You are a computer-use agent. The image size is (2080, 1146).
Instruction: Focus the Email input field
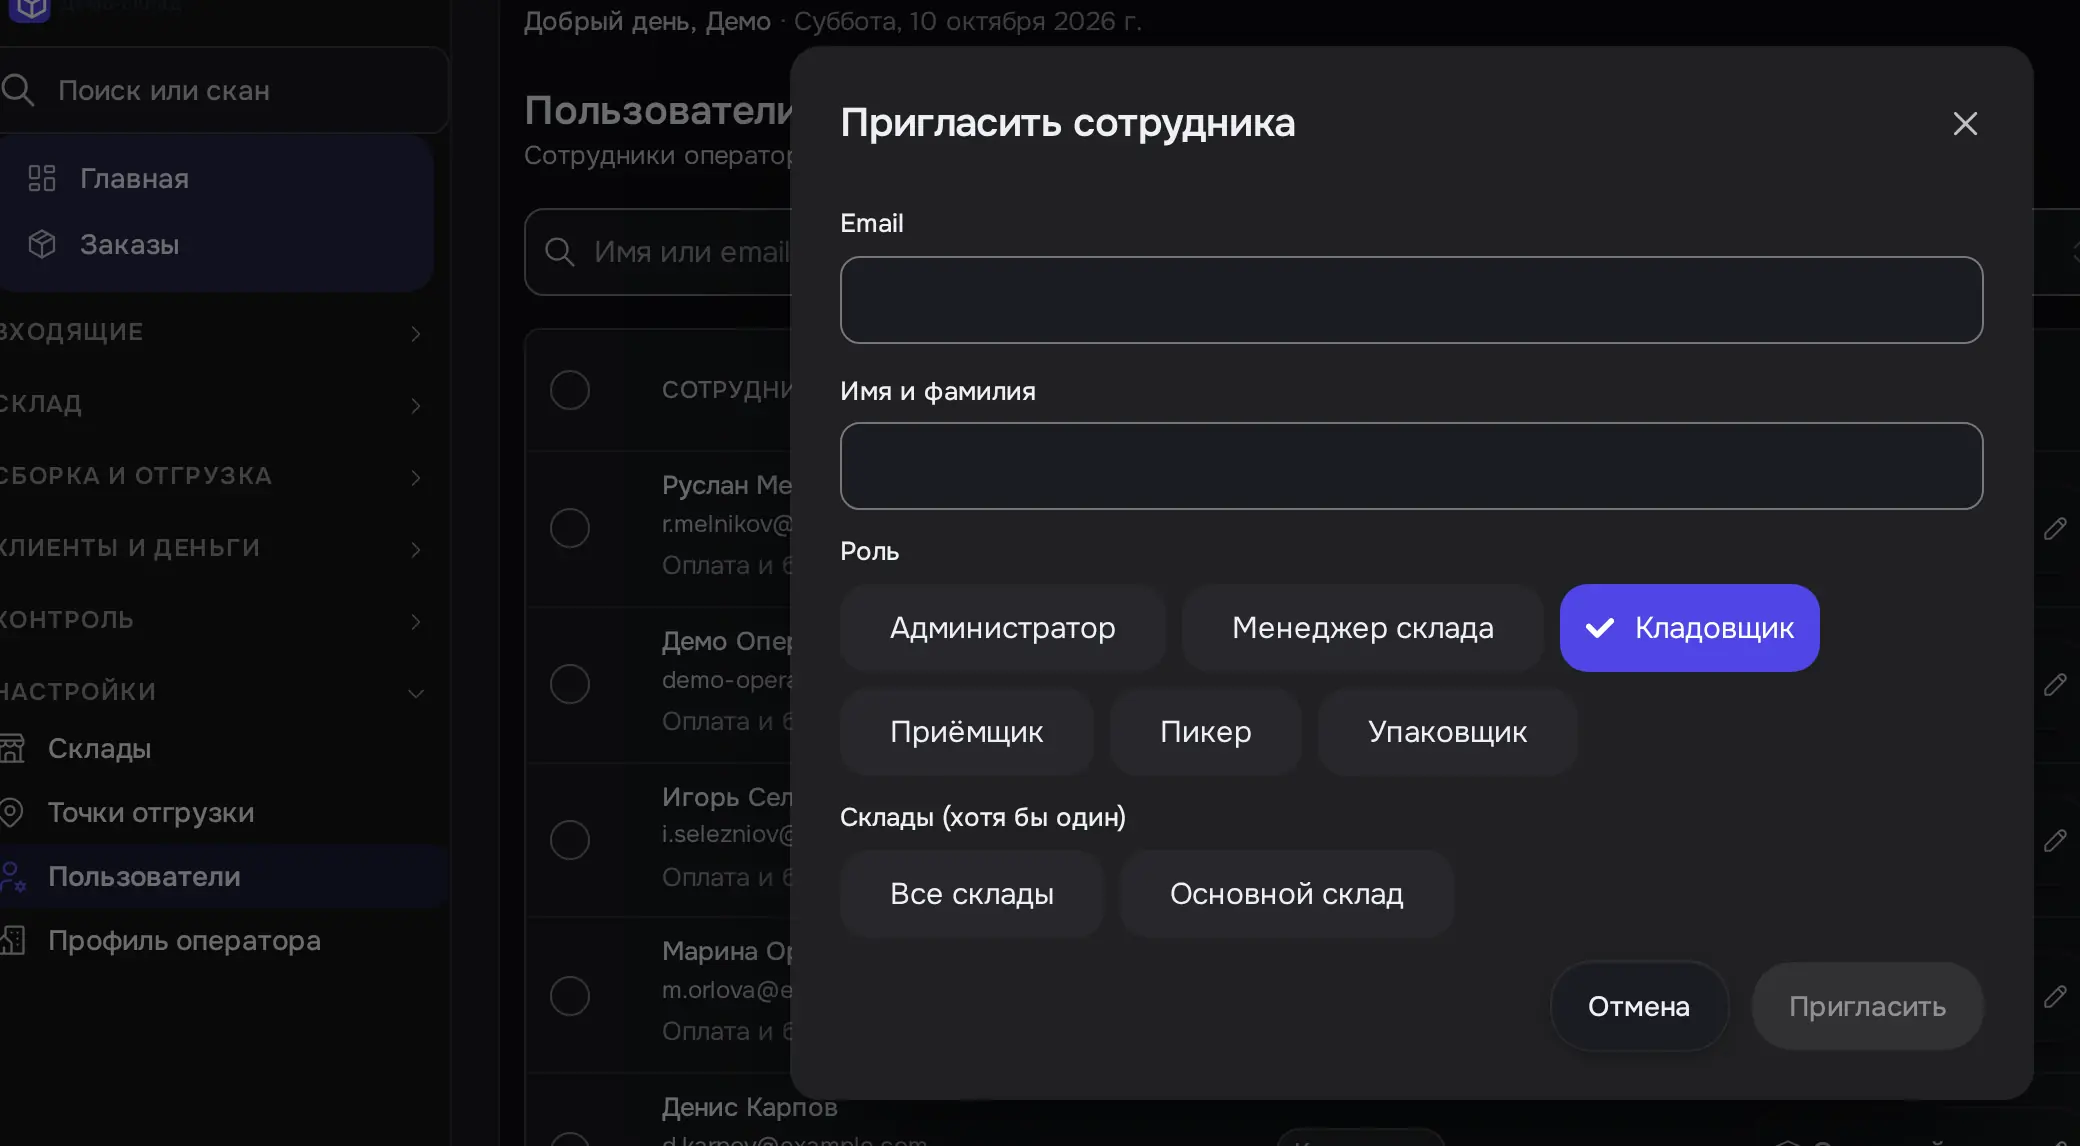click(x=1411, y=300)
